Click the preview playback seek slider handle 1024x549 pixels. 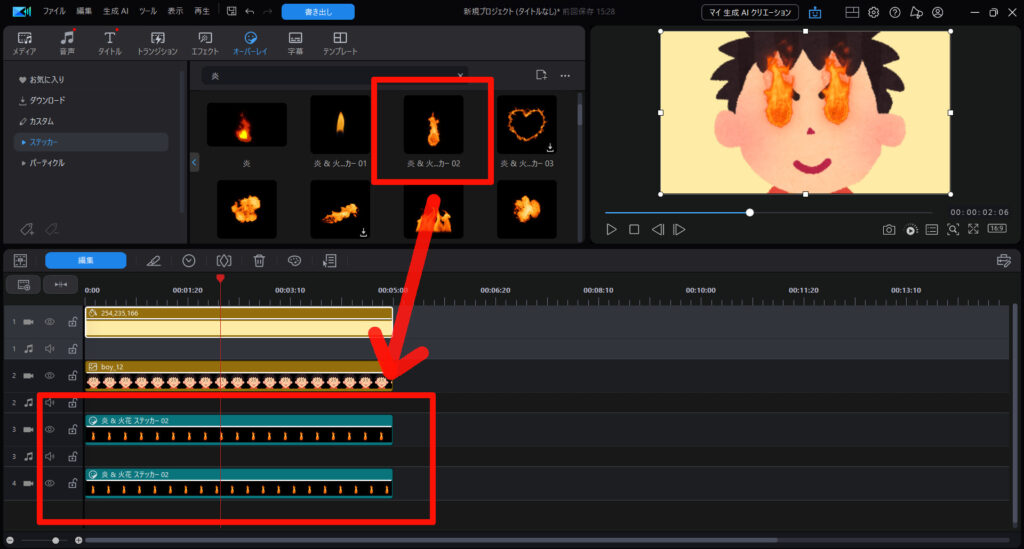[x=750, y=212]
